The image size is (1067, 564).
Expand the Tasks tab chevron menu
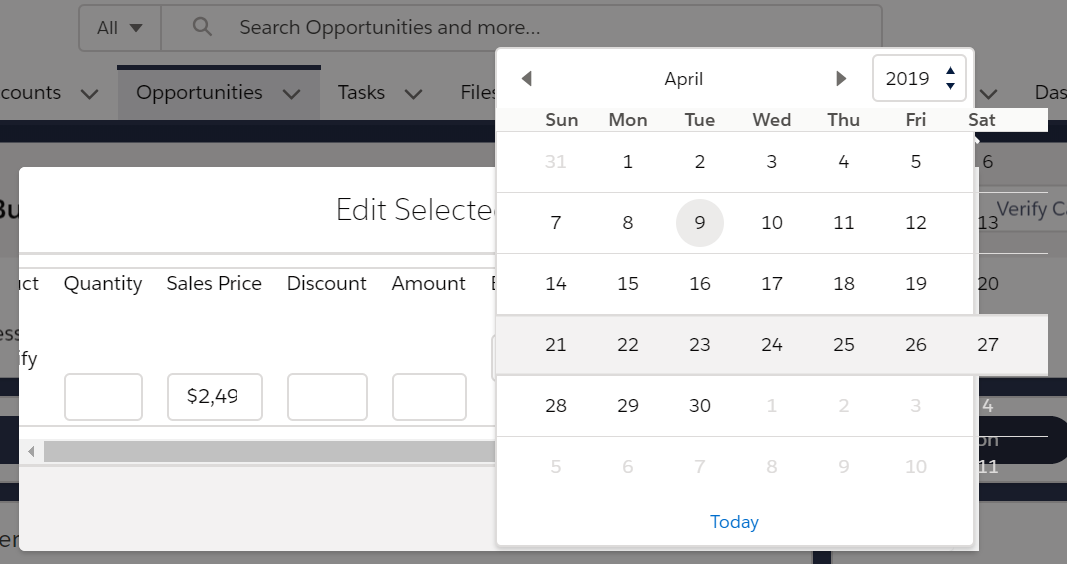pyautogui.click(x=413, y=94)
